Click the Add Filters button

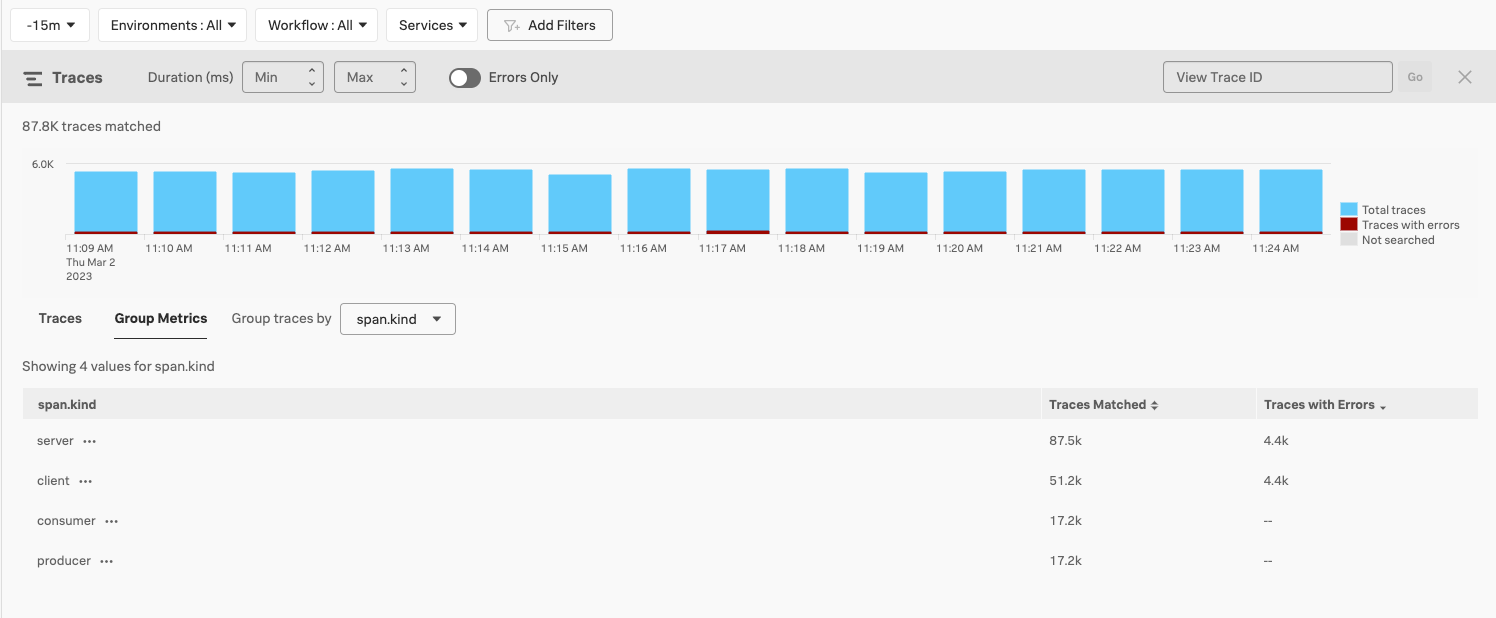click(550, 25)
